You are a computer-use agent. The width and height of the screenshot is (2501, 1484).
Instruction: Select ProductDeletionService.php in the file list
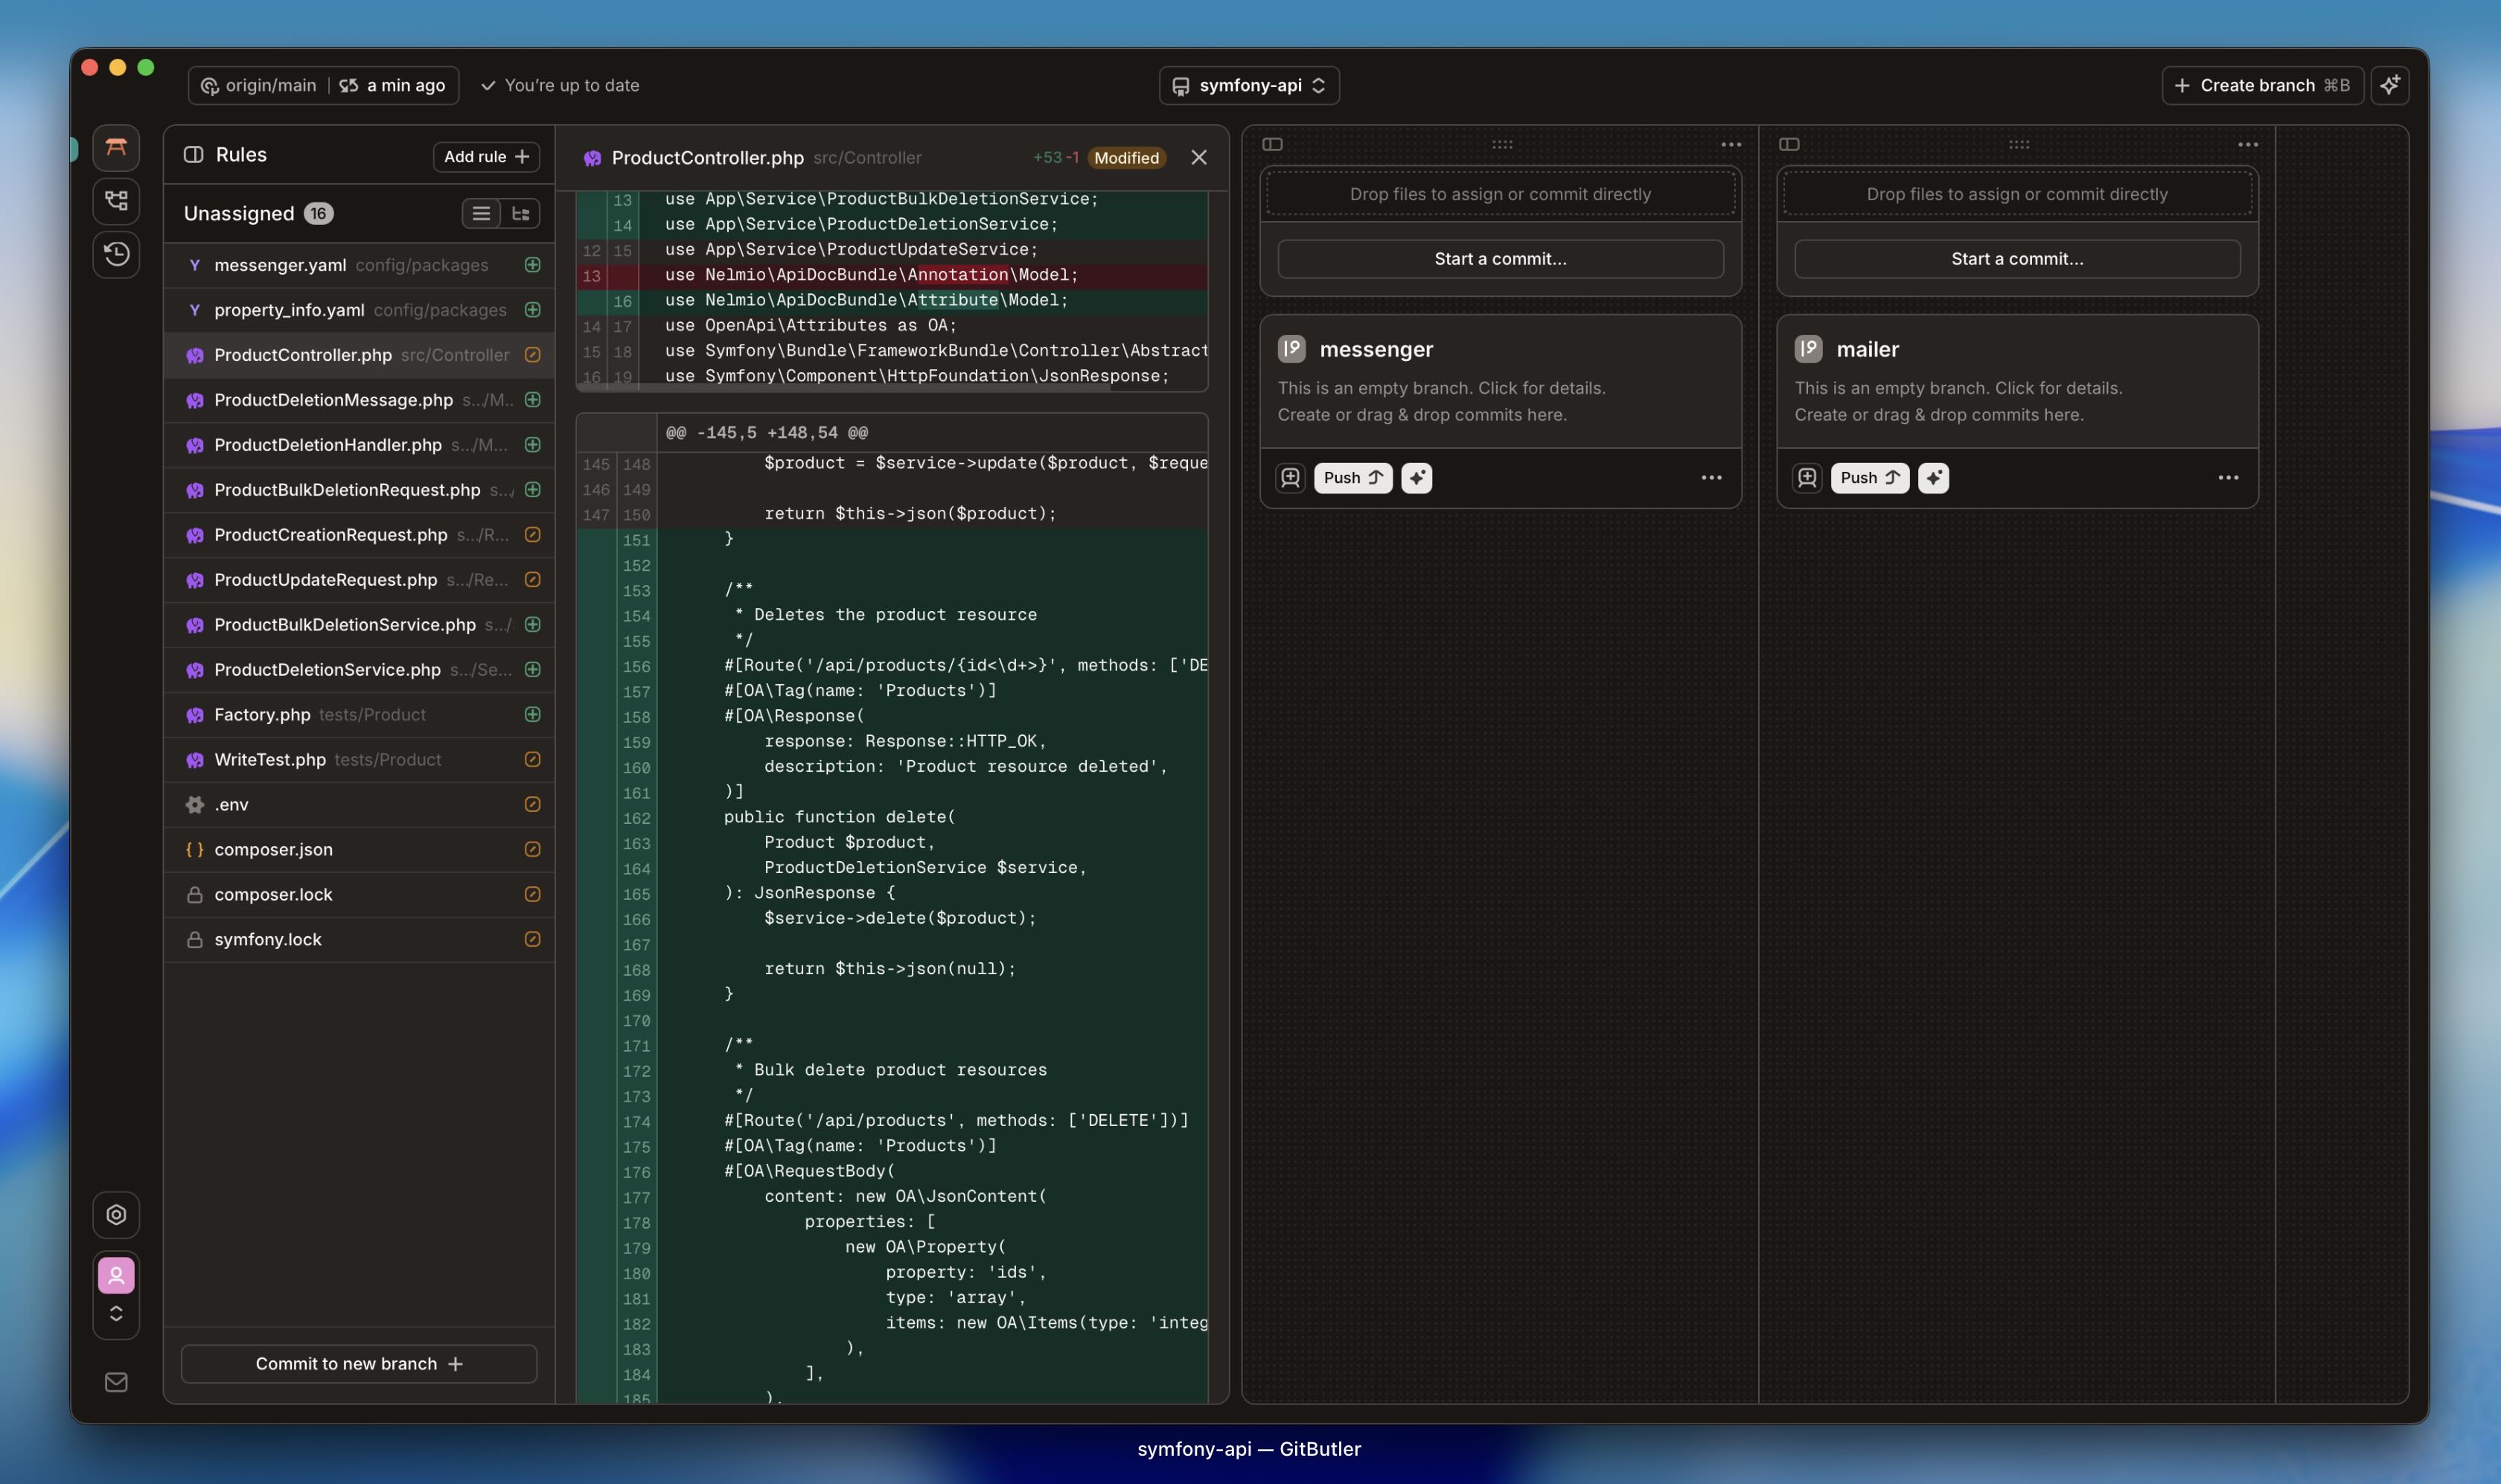[x=327, y=670]
